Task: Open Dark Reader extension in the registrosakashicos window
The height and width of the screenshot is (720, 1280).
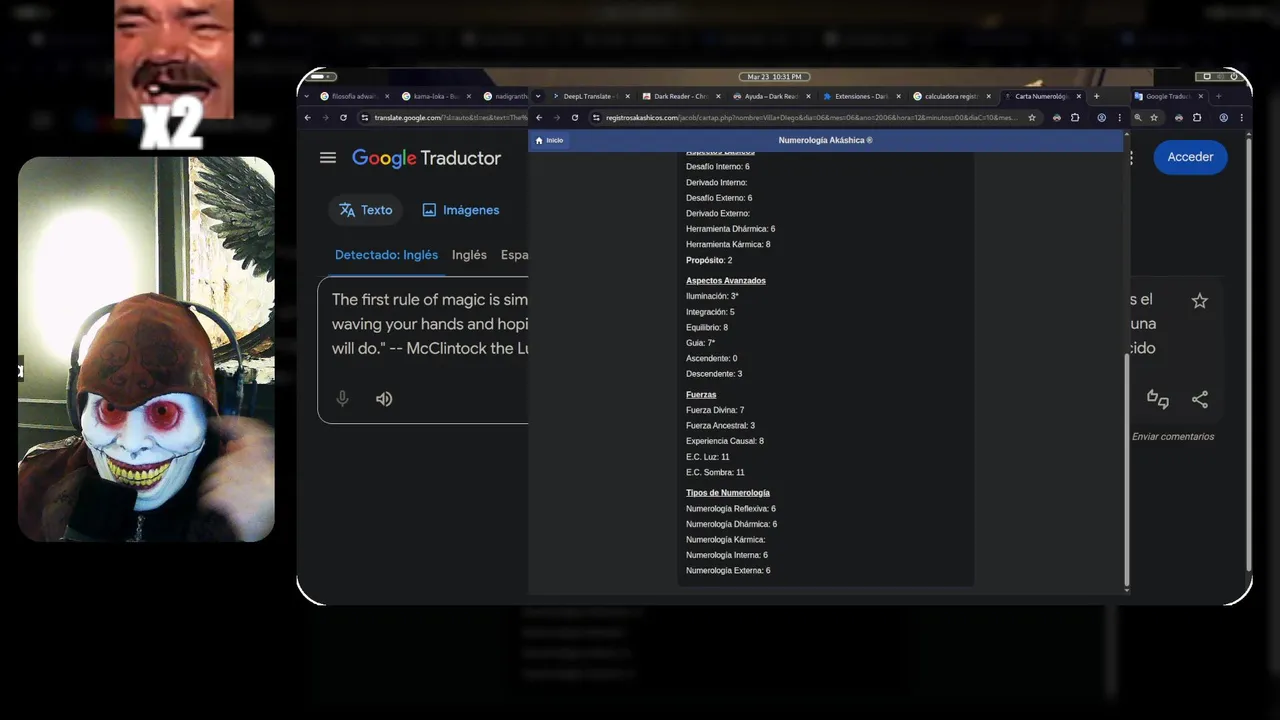Action: point(1057,117)
